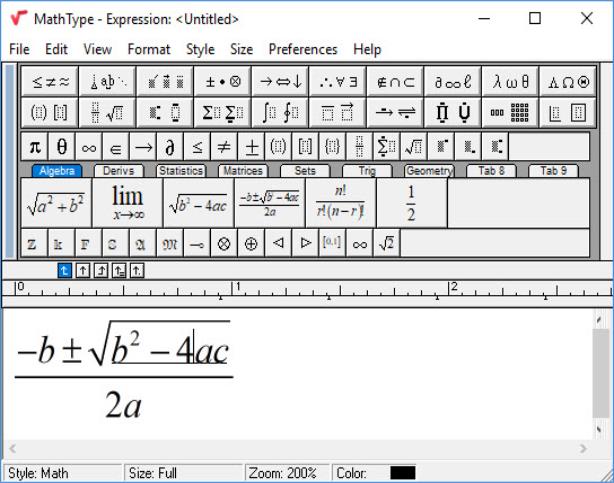This screenshot has width=614, height=483.
Task: Open the operator symbols palette (±•⊗)
Action: coord(222,81)
